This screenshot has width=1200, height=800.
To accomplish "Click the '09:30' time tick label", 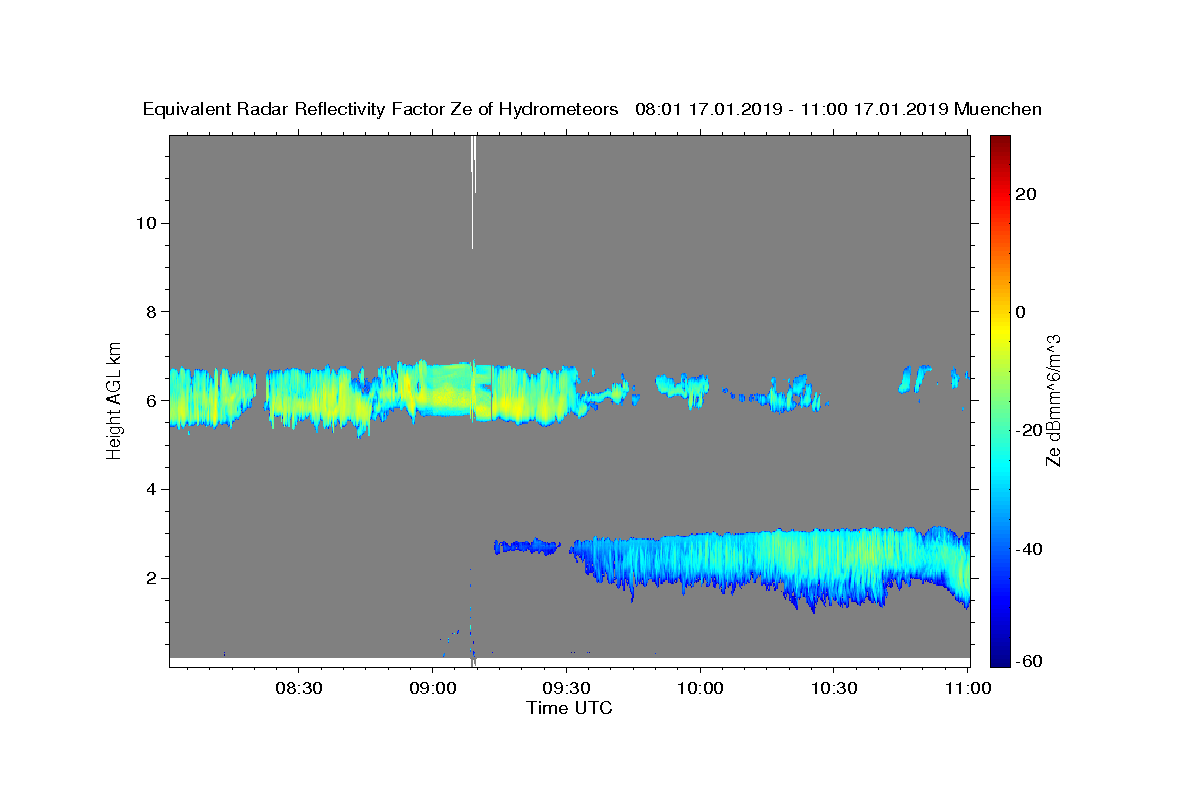I will click(567, 689).
